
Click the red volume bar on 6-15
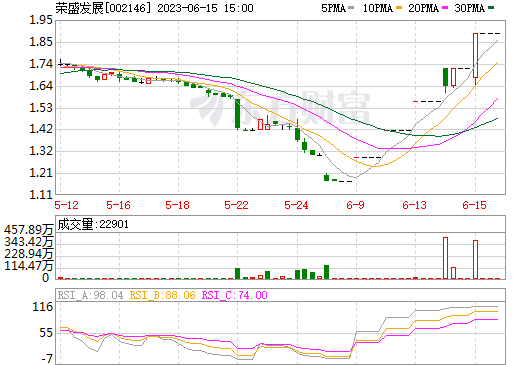(475, 259)
